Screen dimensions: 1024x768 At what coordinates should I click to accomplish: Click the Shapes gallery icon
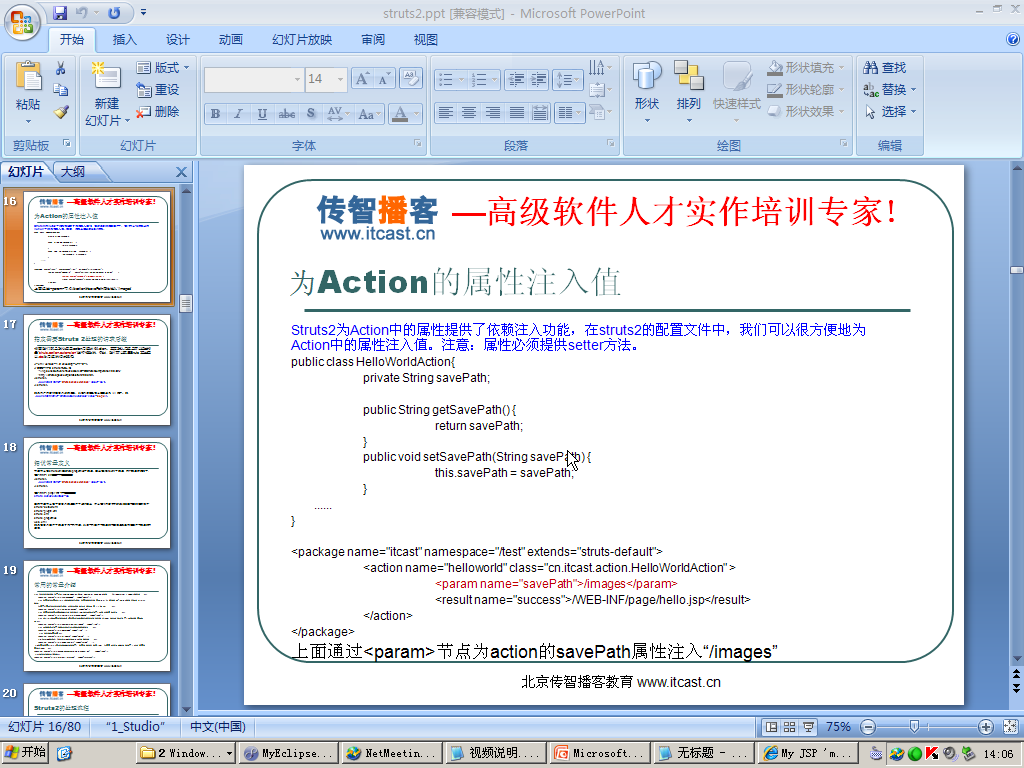coord(647,76)
